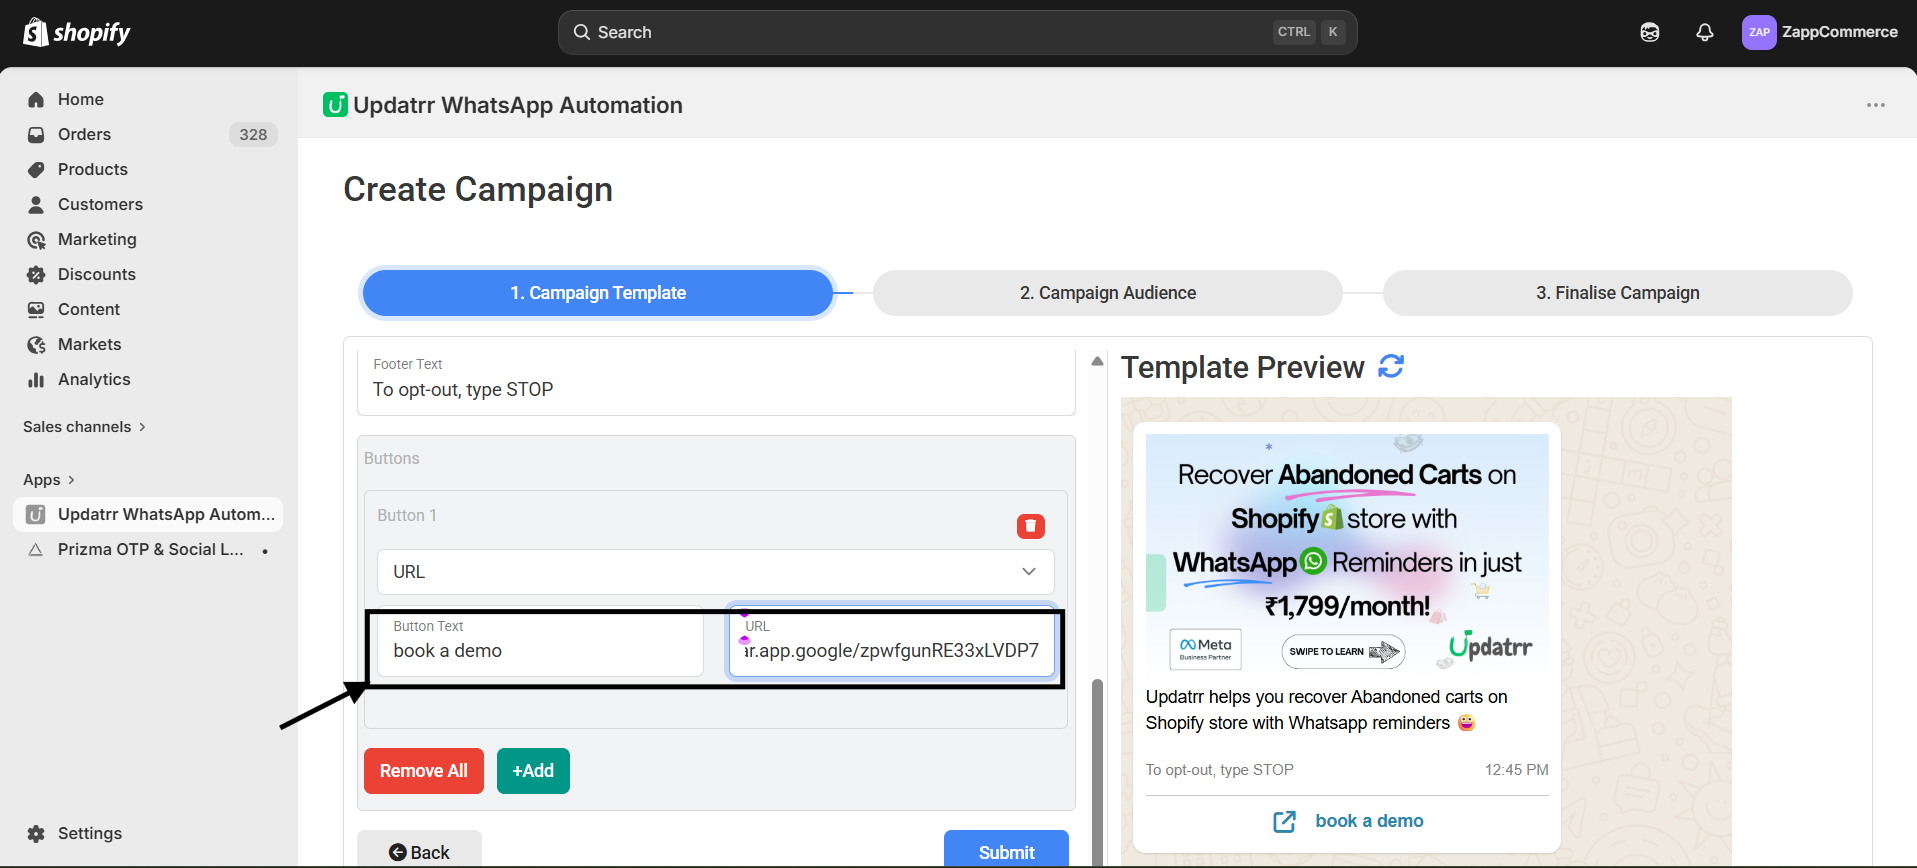Open the button type URL dropdown
1917x868 pixels.
[715, 572]
